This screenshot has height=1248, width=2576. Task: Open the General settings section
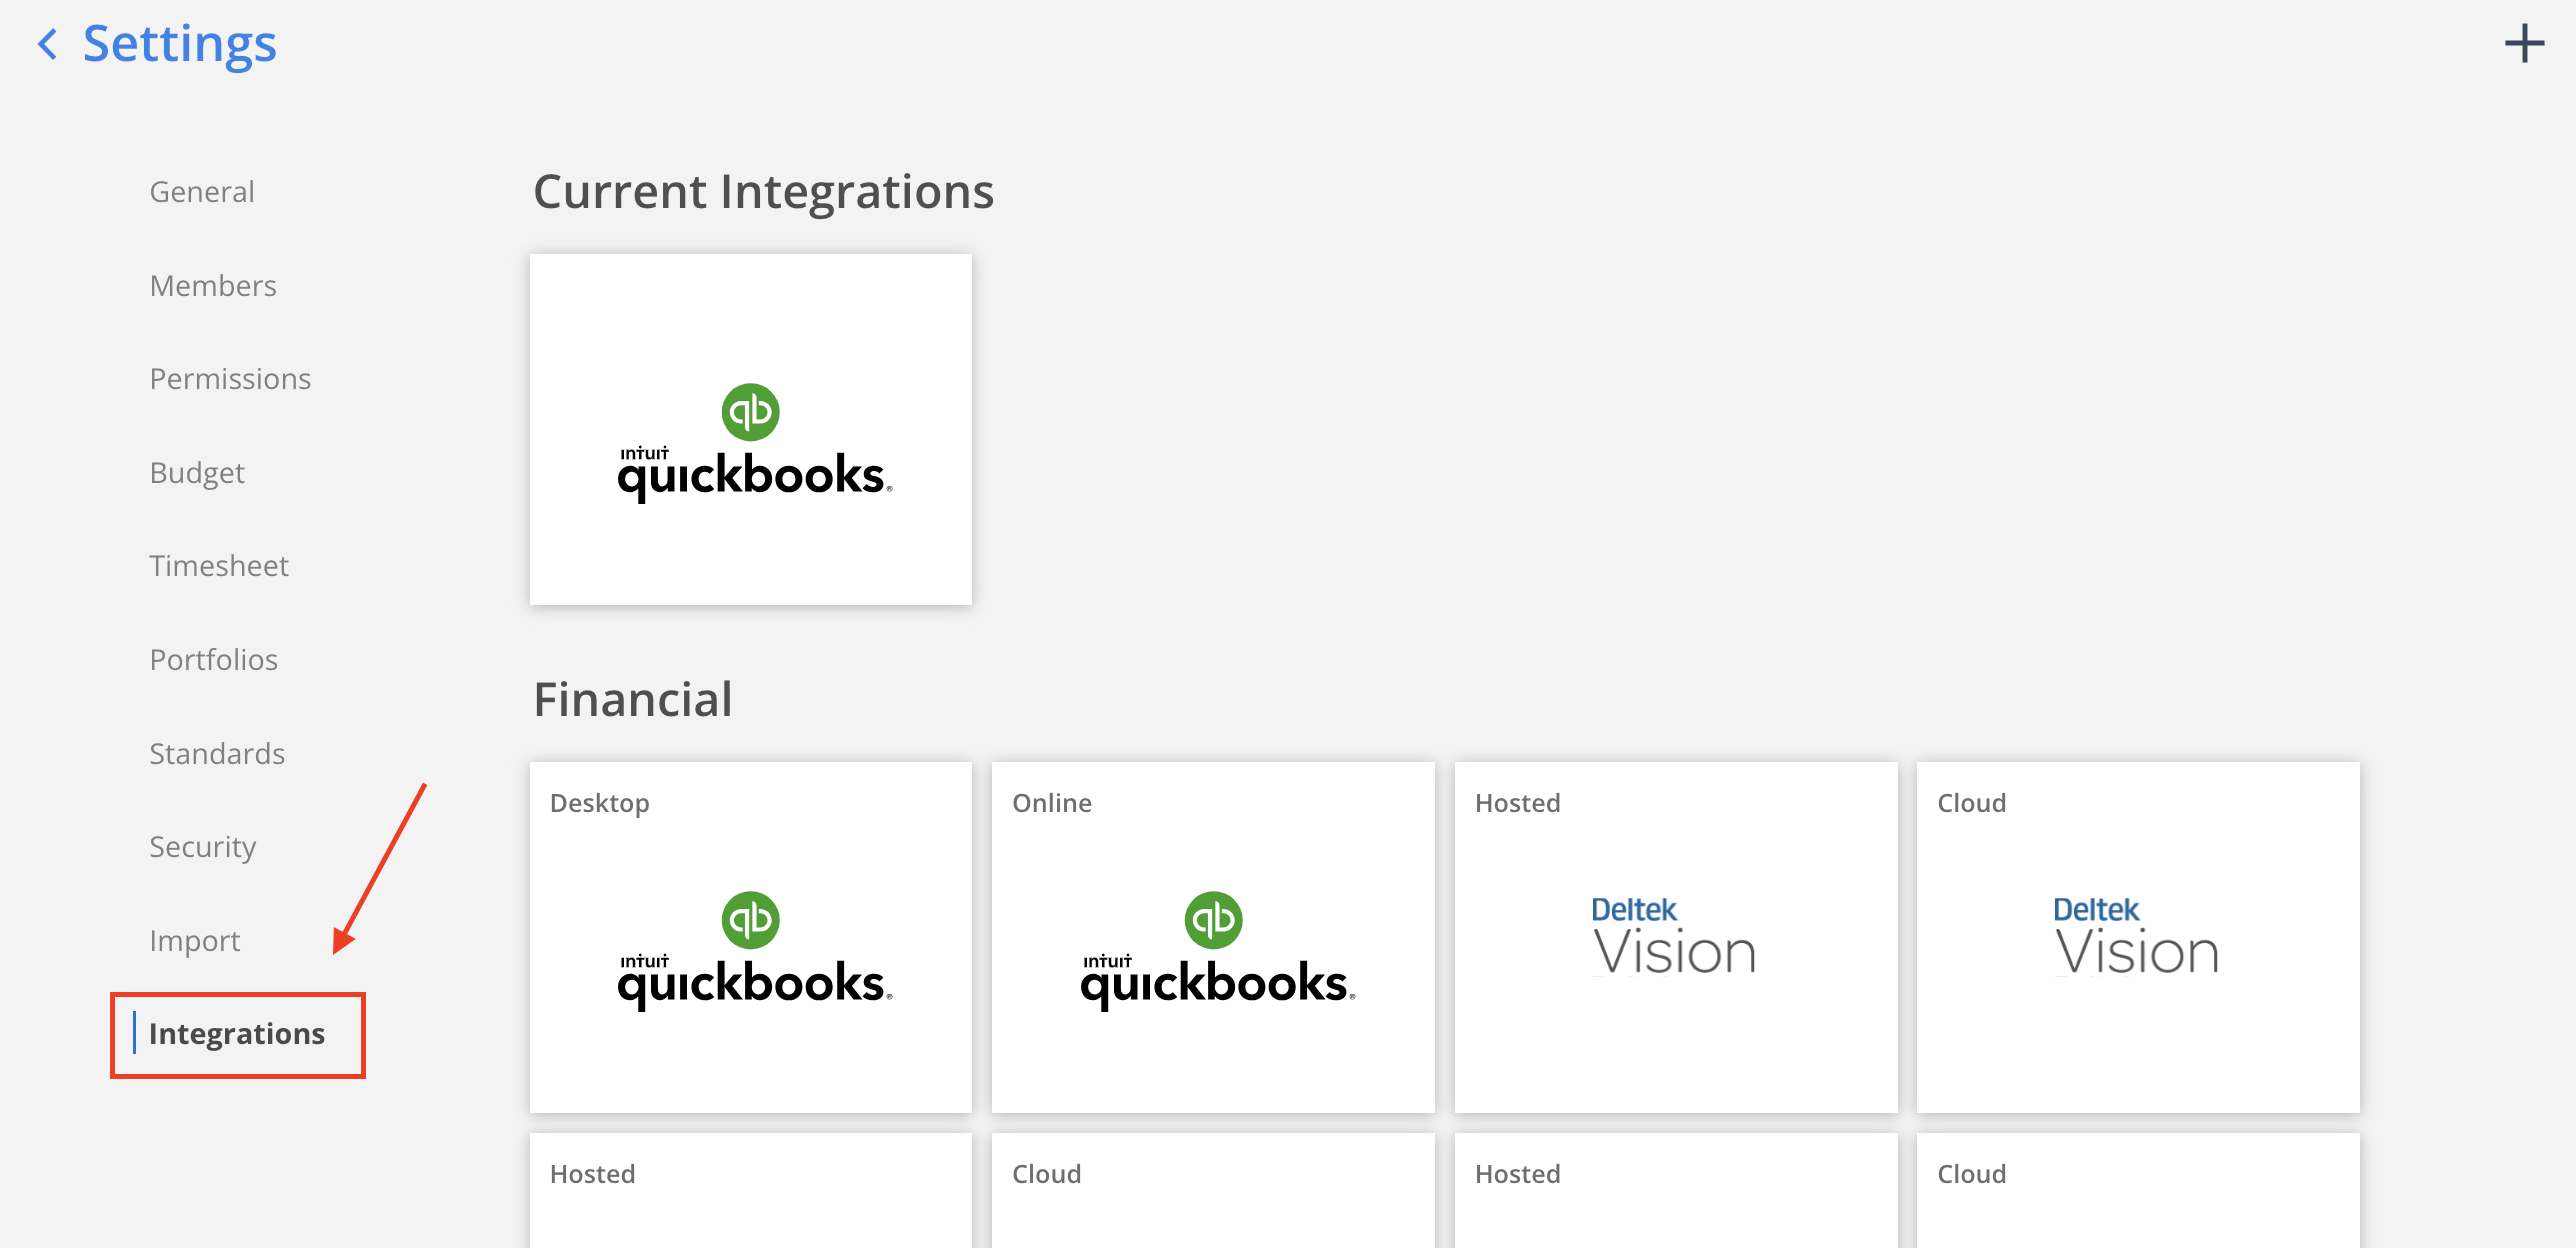point(202,191)
